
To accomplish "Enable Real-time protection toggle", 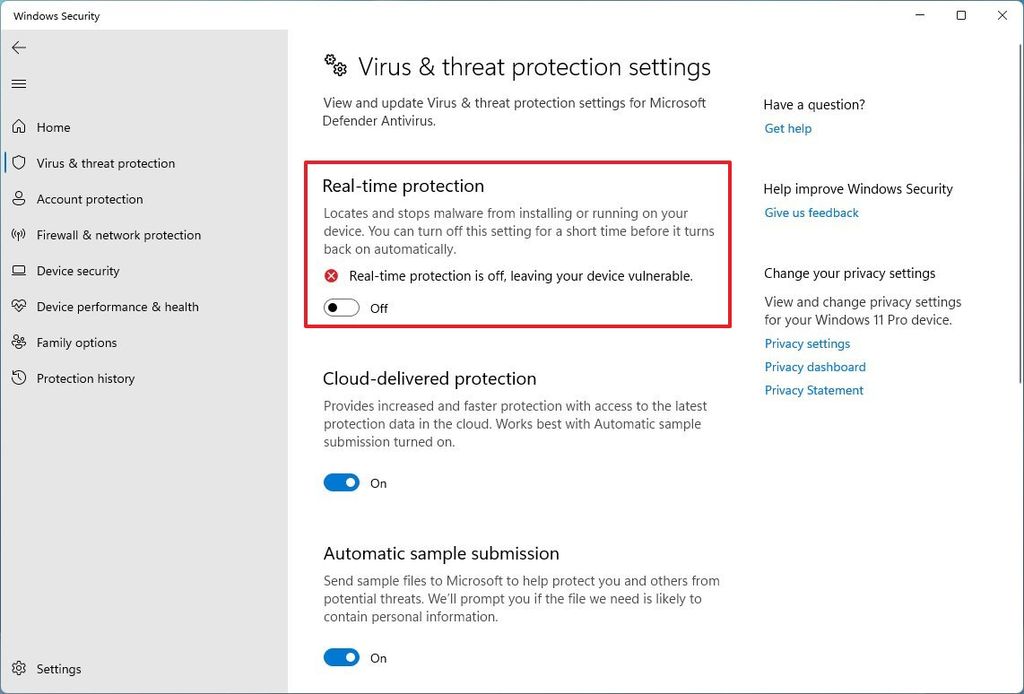I will click(x=340, y=308).
